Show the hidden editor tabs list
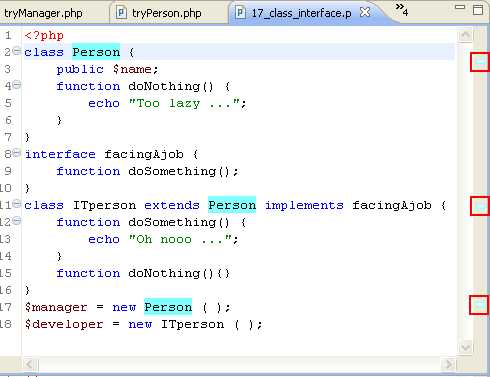Image resolution: width=490 pixels, height=377 pixels. click(x=402, y=10)
